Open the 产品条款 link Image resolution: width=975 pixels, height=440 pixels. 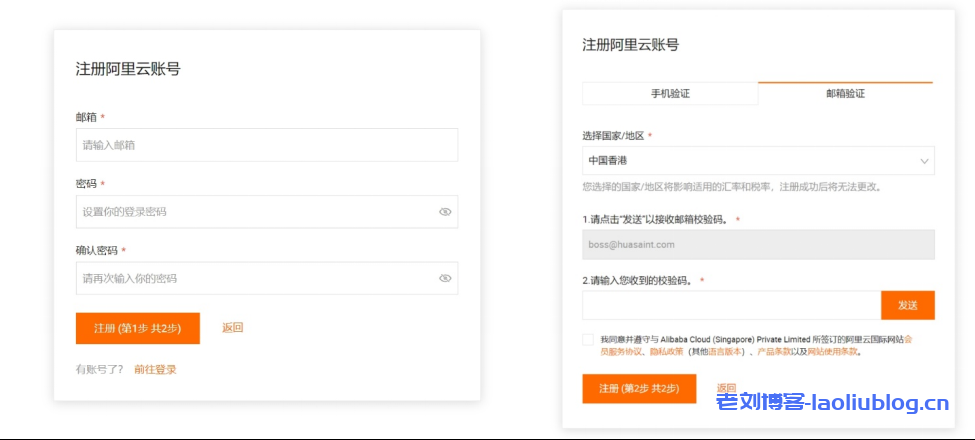tap(774, 352)
